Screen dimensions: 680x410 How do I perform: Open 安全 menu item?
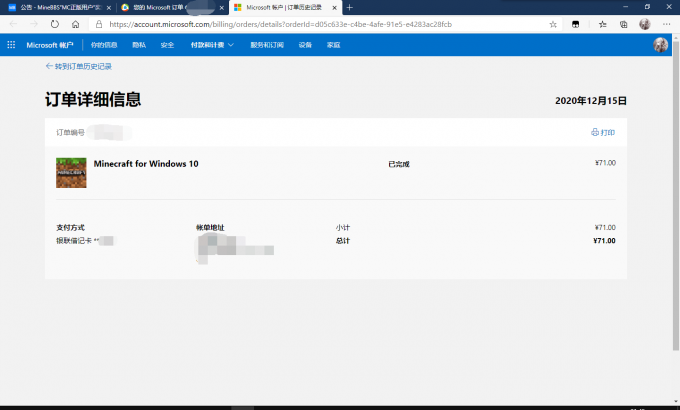pyautogui.click(x=167, y=45)
